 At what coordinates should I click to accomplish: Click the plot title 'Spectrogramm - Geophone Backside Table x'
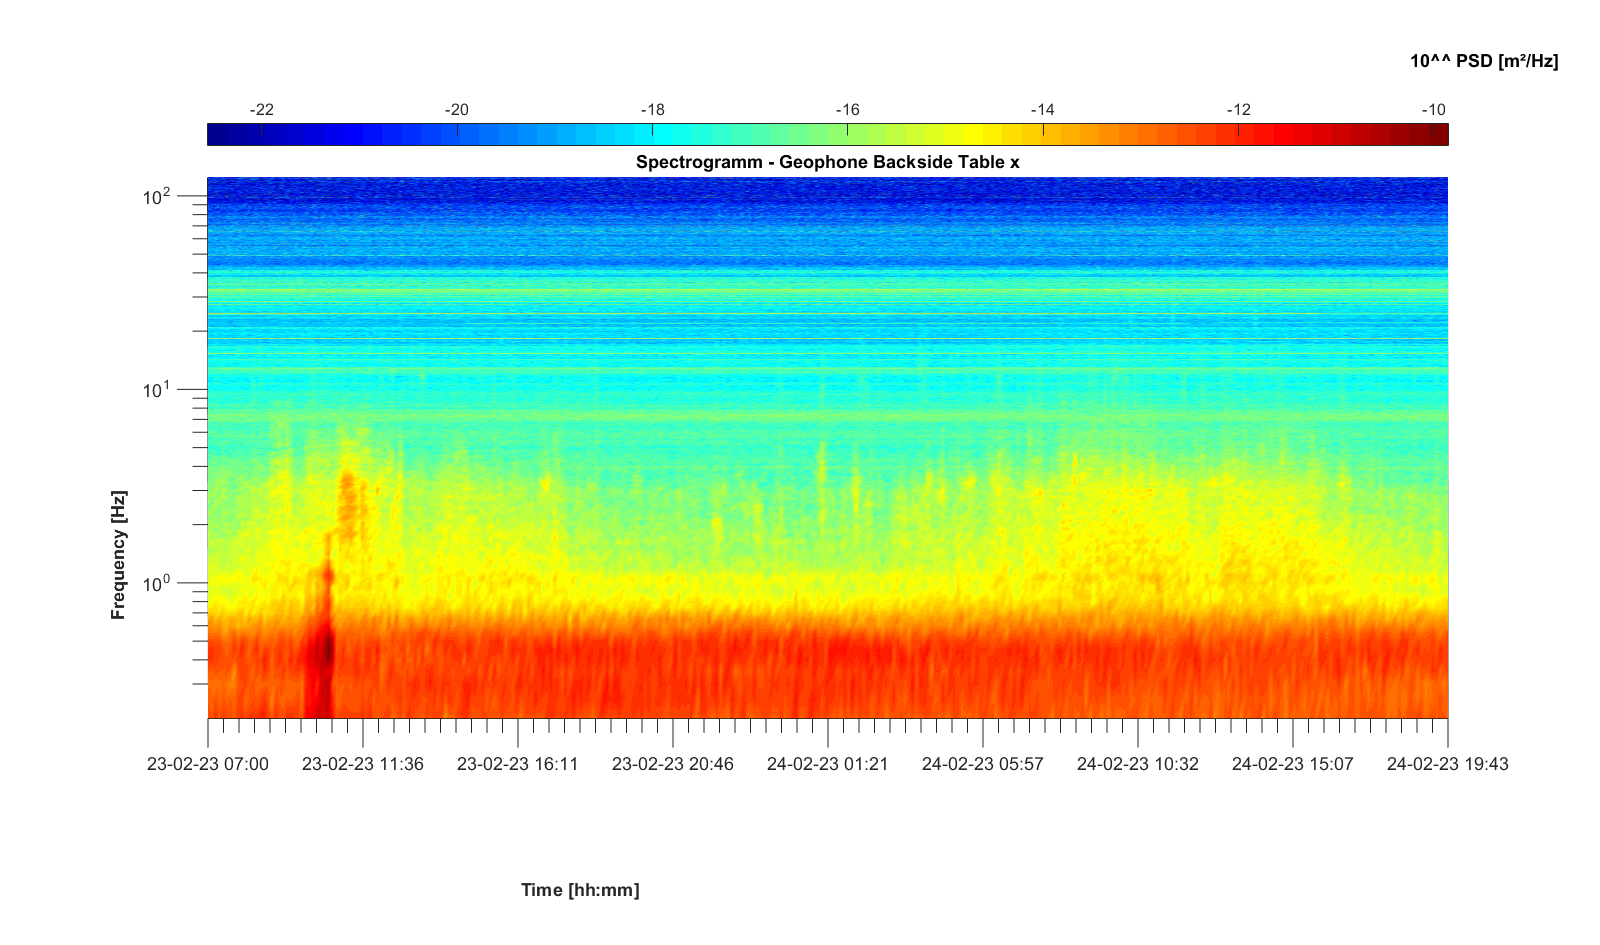click(828, 162)
